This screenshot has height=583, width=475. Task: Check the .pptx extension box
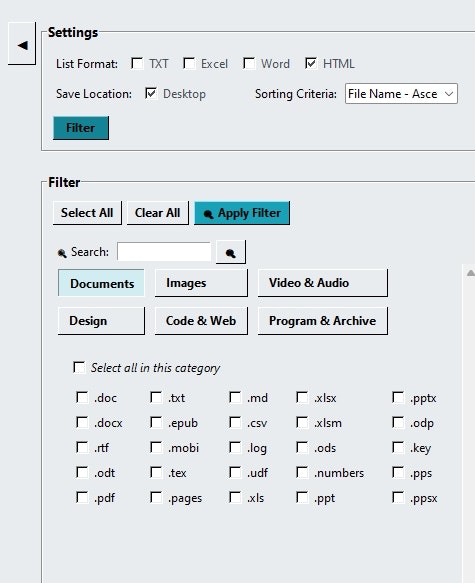(x=398, y=397)
